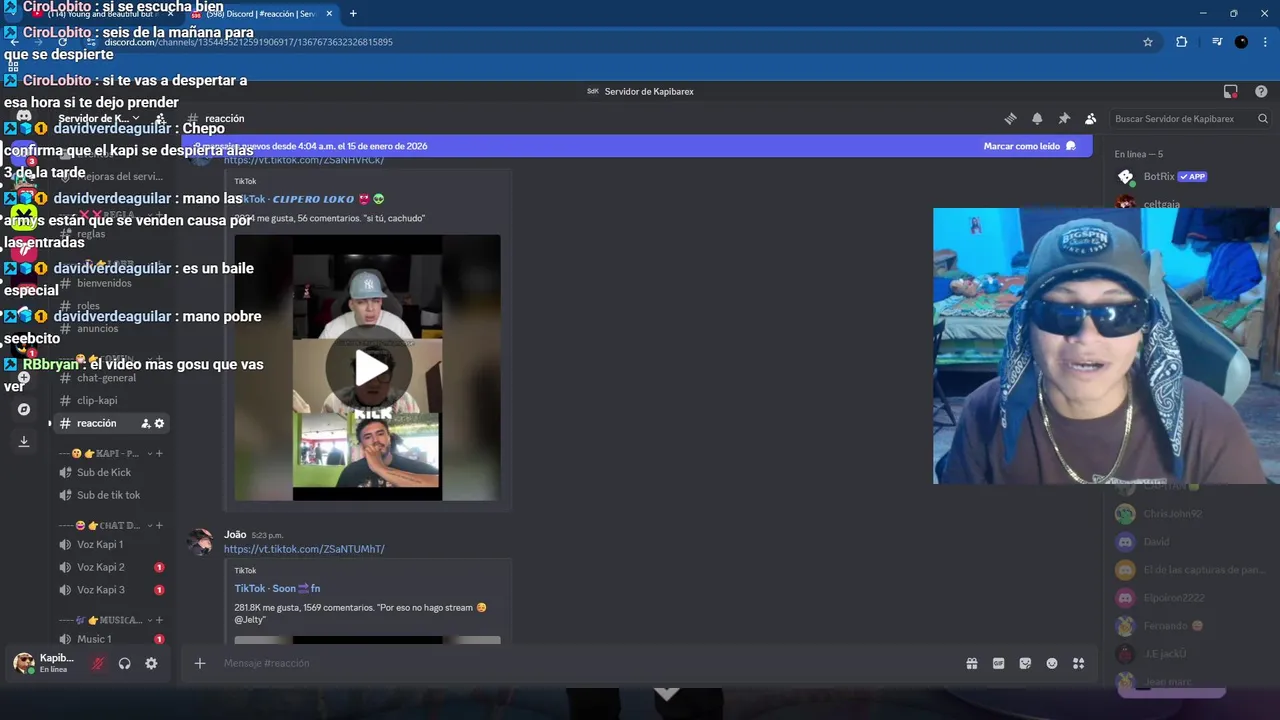This screenshot has height=720, width=1280.
Task: Add channel to CHAT D... category plus
Action: coord(159,525)
